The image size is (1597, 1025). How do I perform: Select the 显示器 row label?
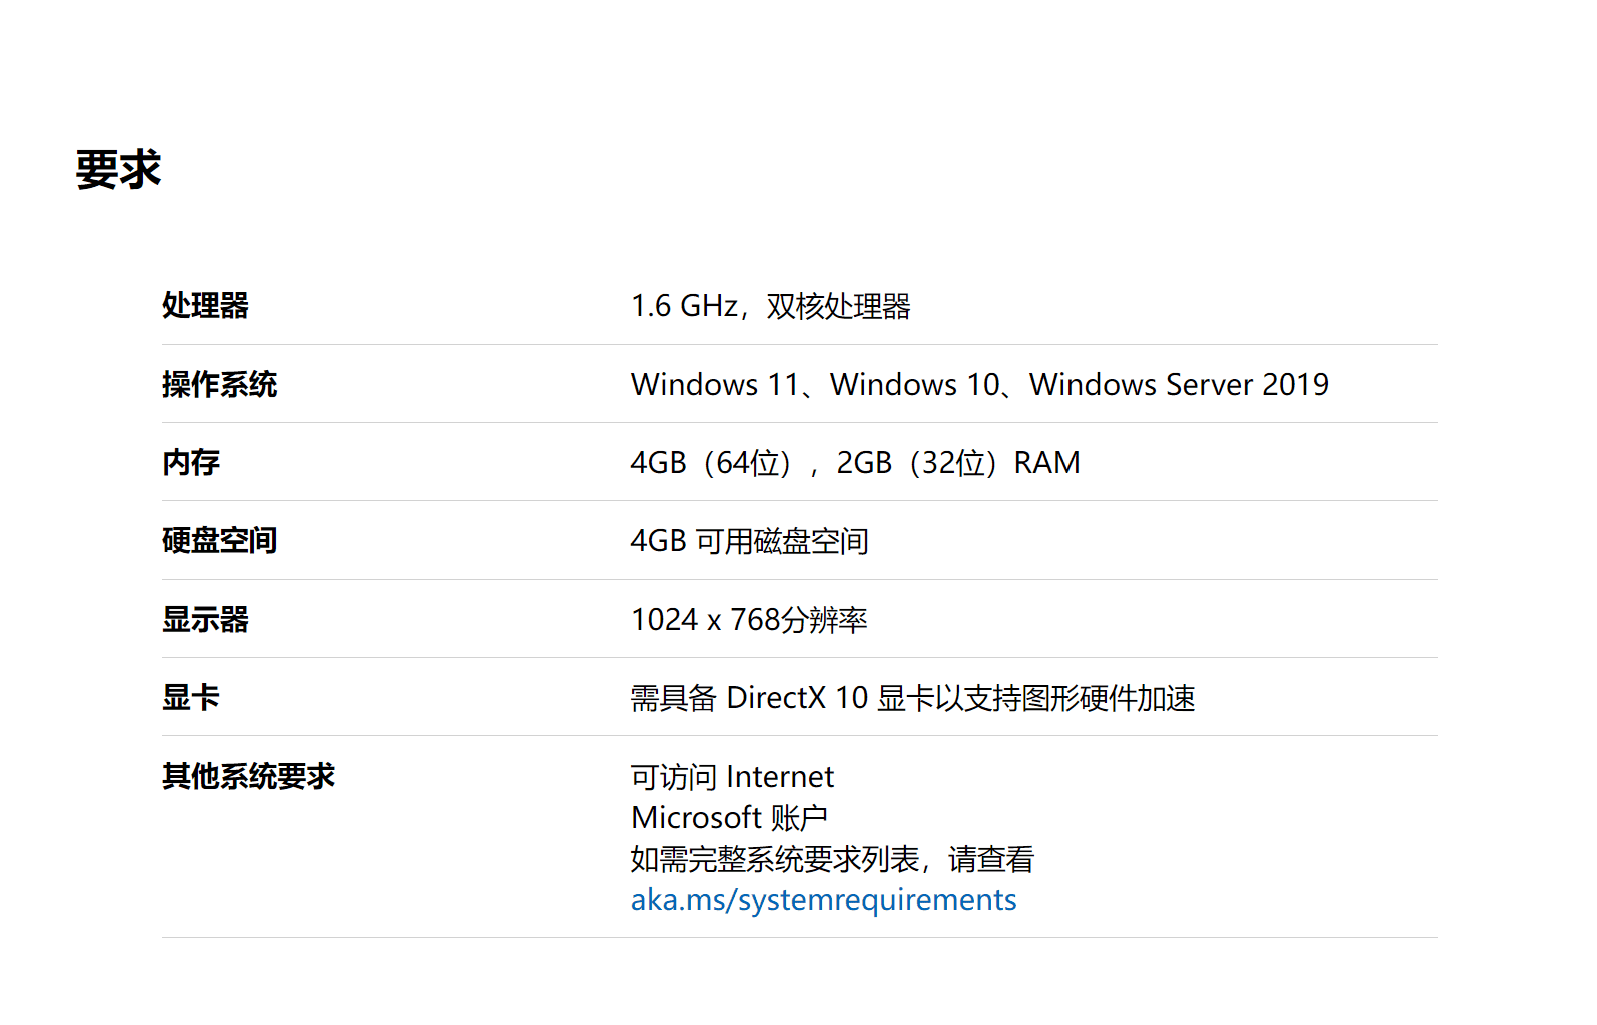tap(205, 619)
